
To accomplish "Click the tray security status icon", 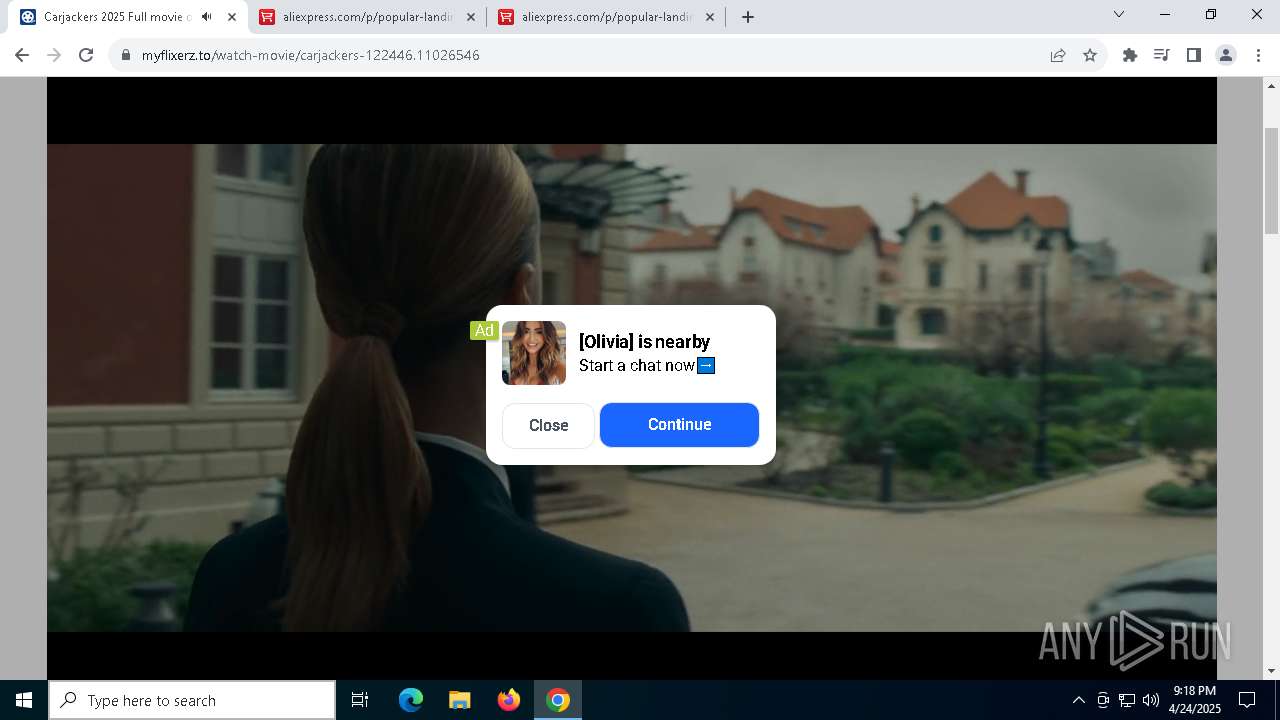I will coord(1103,700).
